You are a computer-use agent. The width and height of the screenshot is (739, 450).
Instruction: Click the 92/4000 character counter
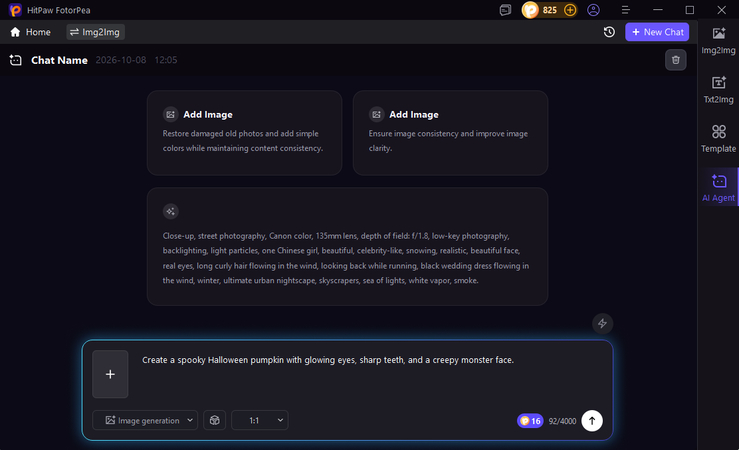[x=562, y=421]
